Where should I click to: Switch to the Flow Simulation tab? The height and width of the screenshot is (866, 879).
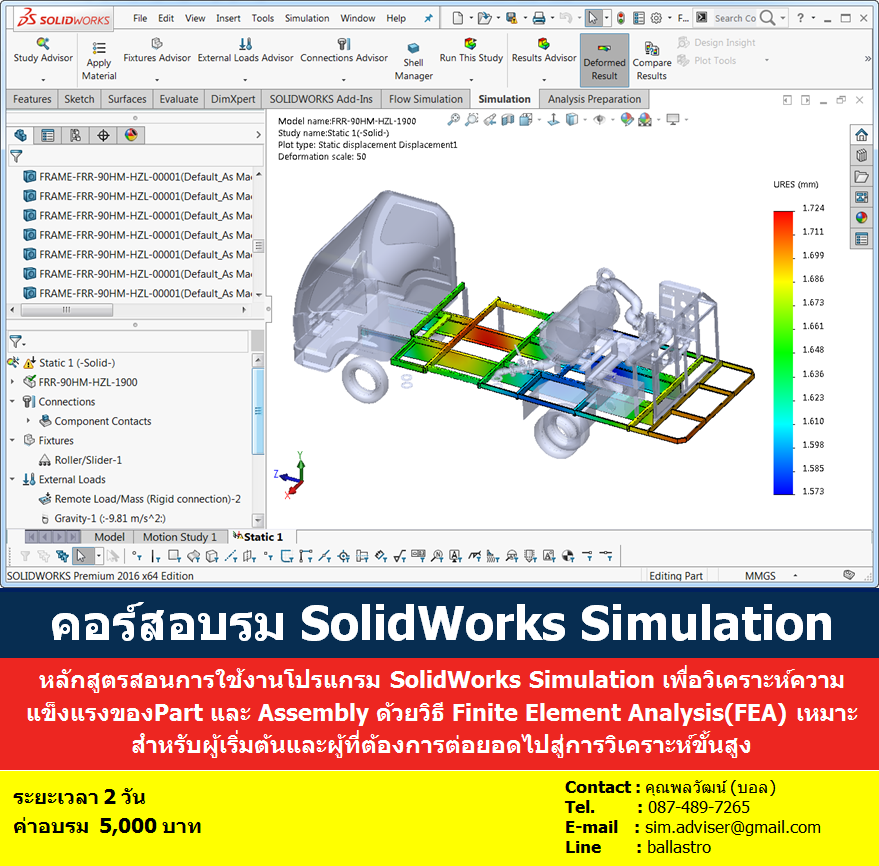coord(425,99)
